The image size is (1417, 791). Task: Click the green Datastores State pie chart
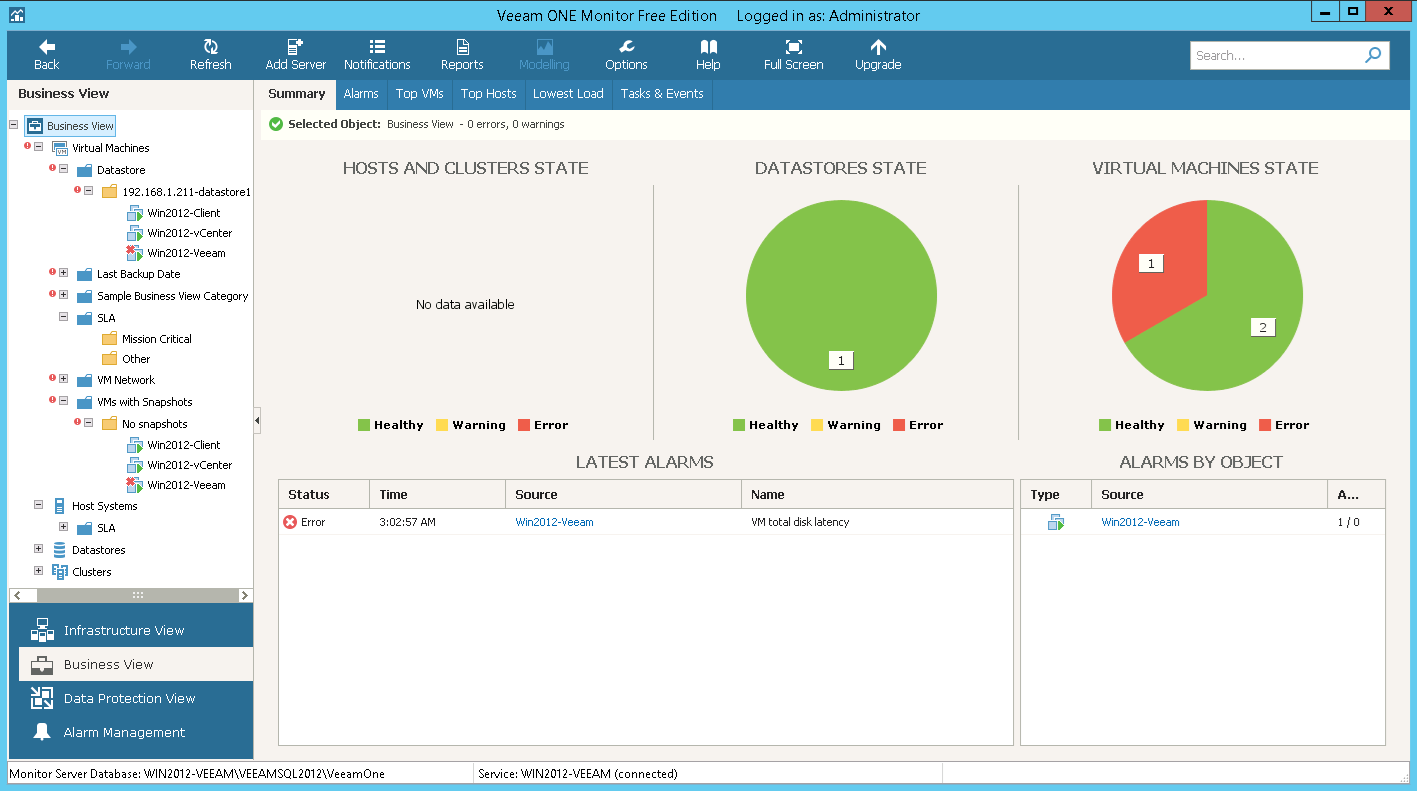click(x=841, y=295)
